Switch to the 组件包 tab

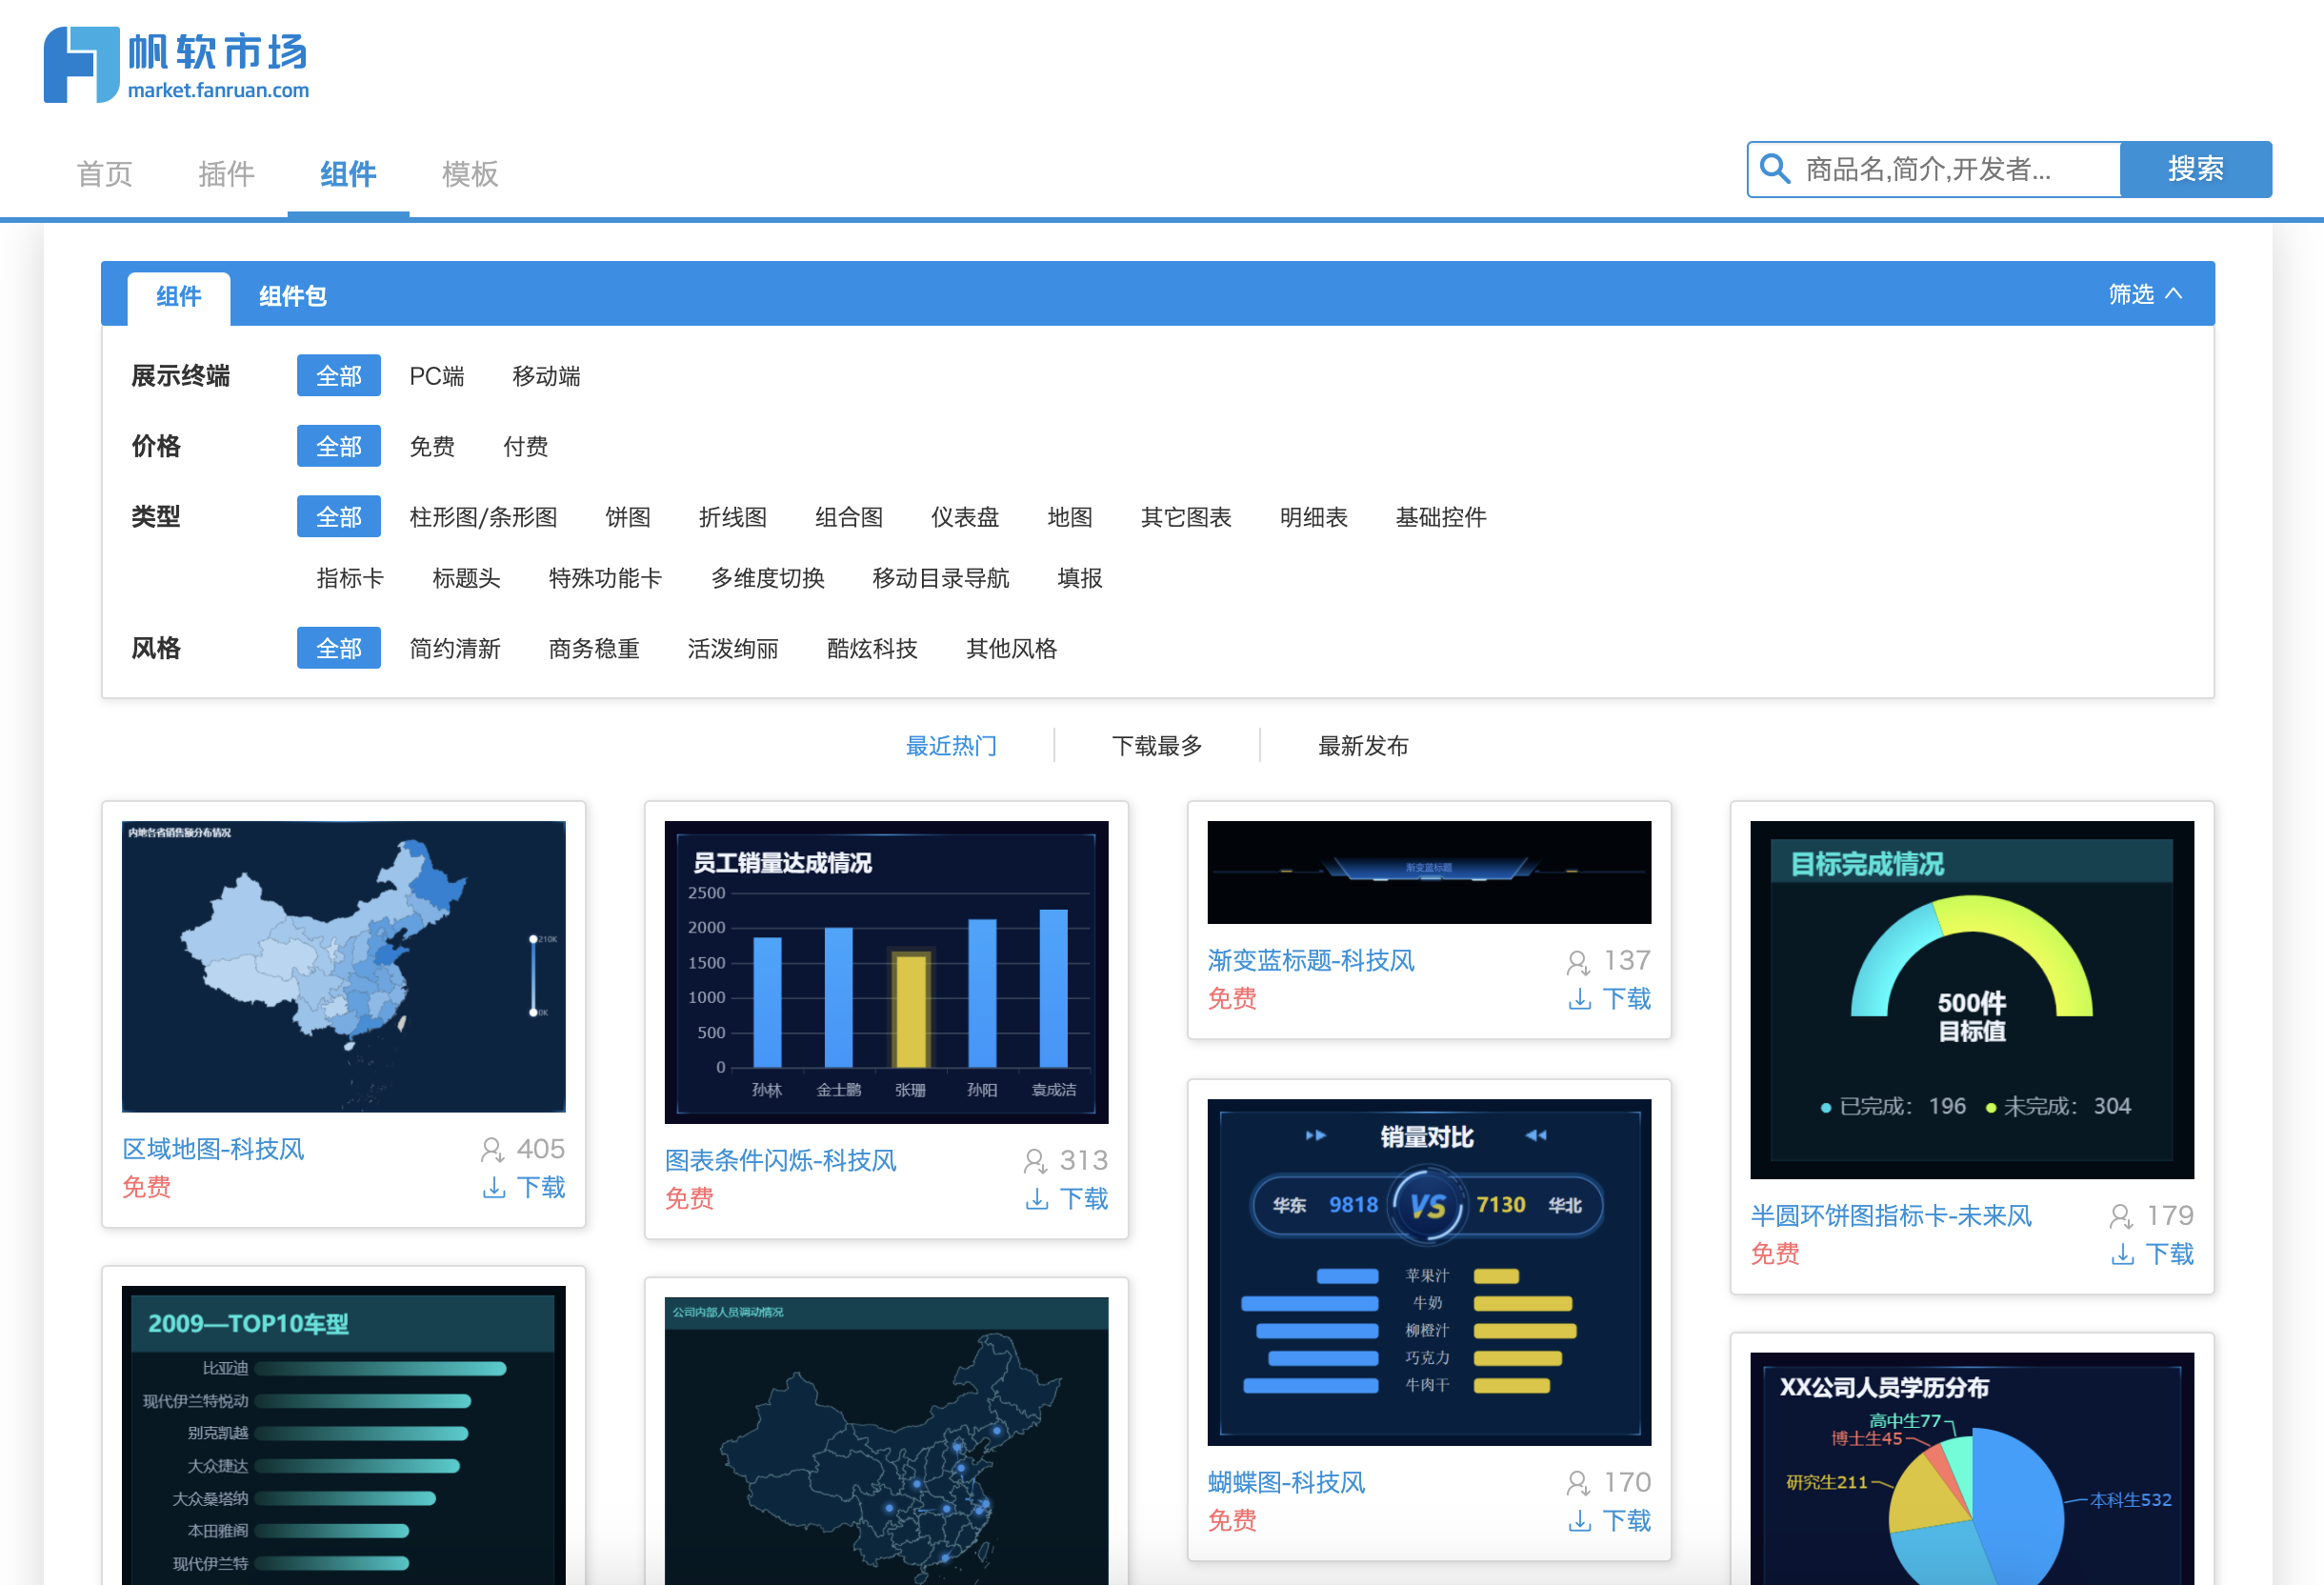click(x=292, y=296)
